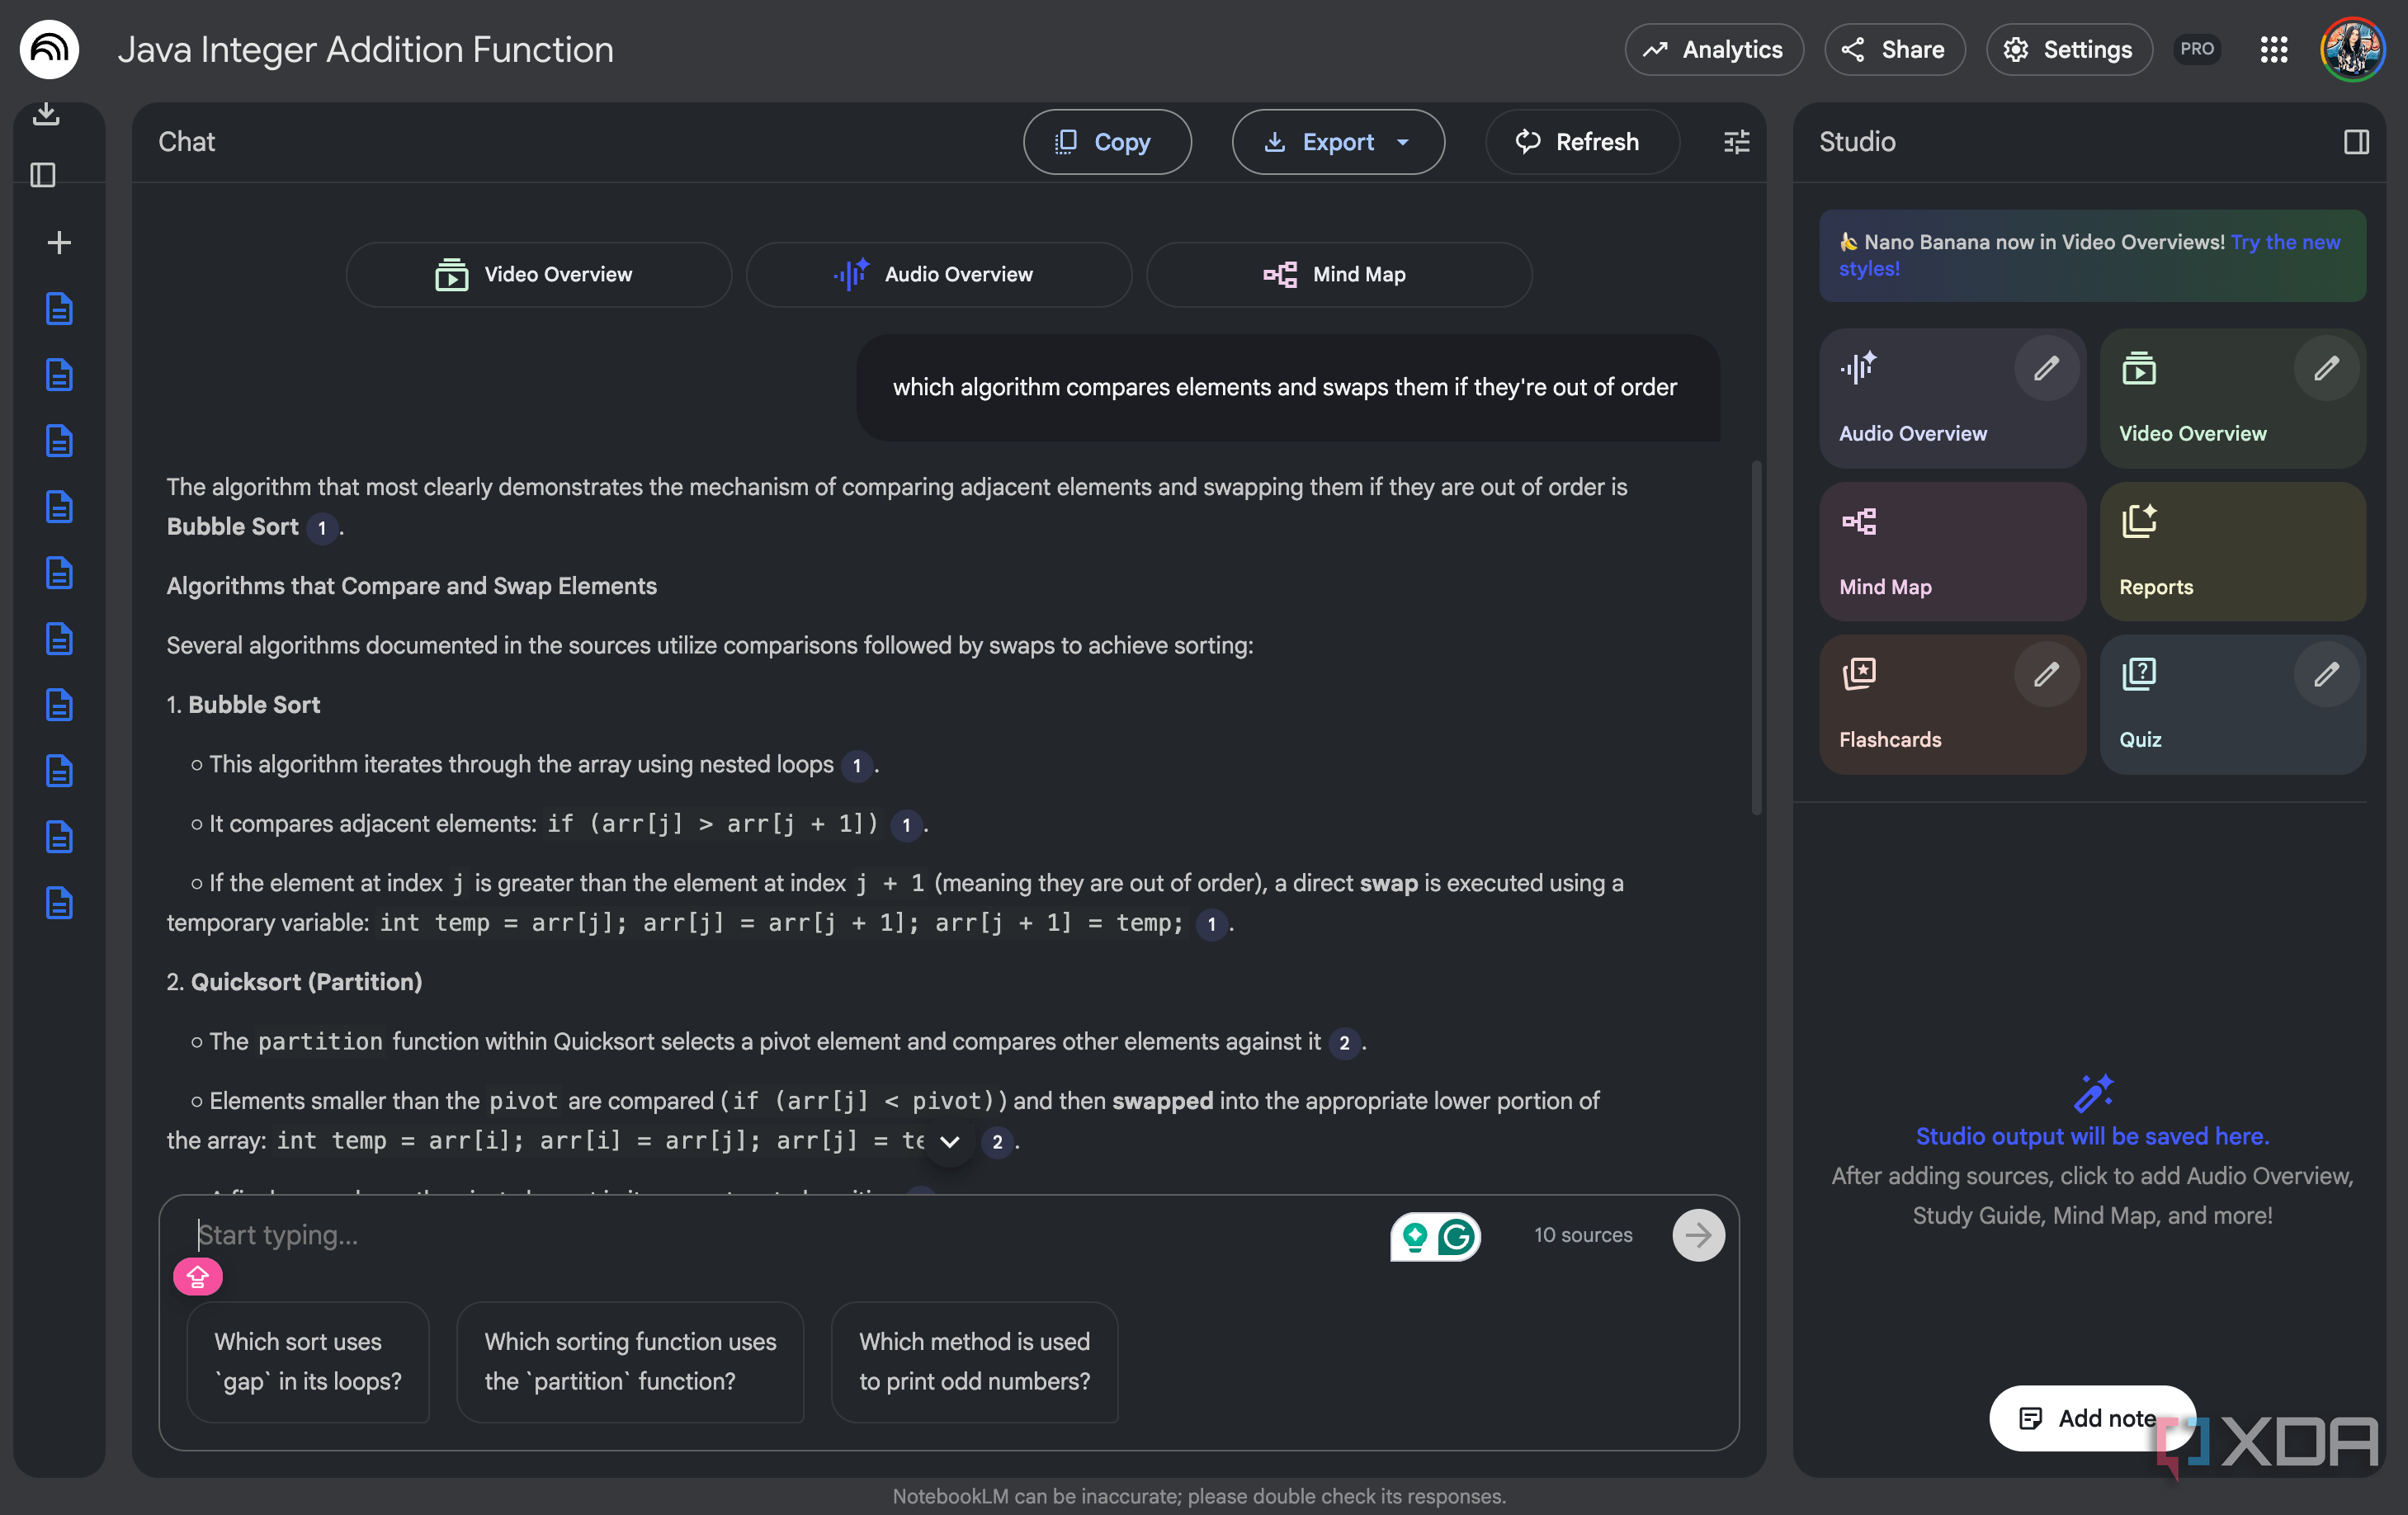The width and height of the screenshot is (2408, 1515).
Task: Choose the 'Which sort uses gap' suggestion
Action: pos(308,1361)
